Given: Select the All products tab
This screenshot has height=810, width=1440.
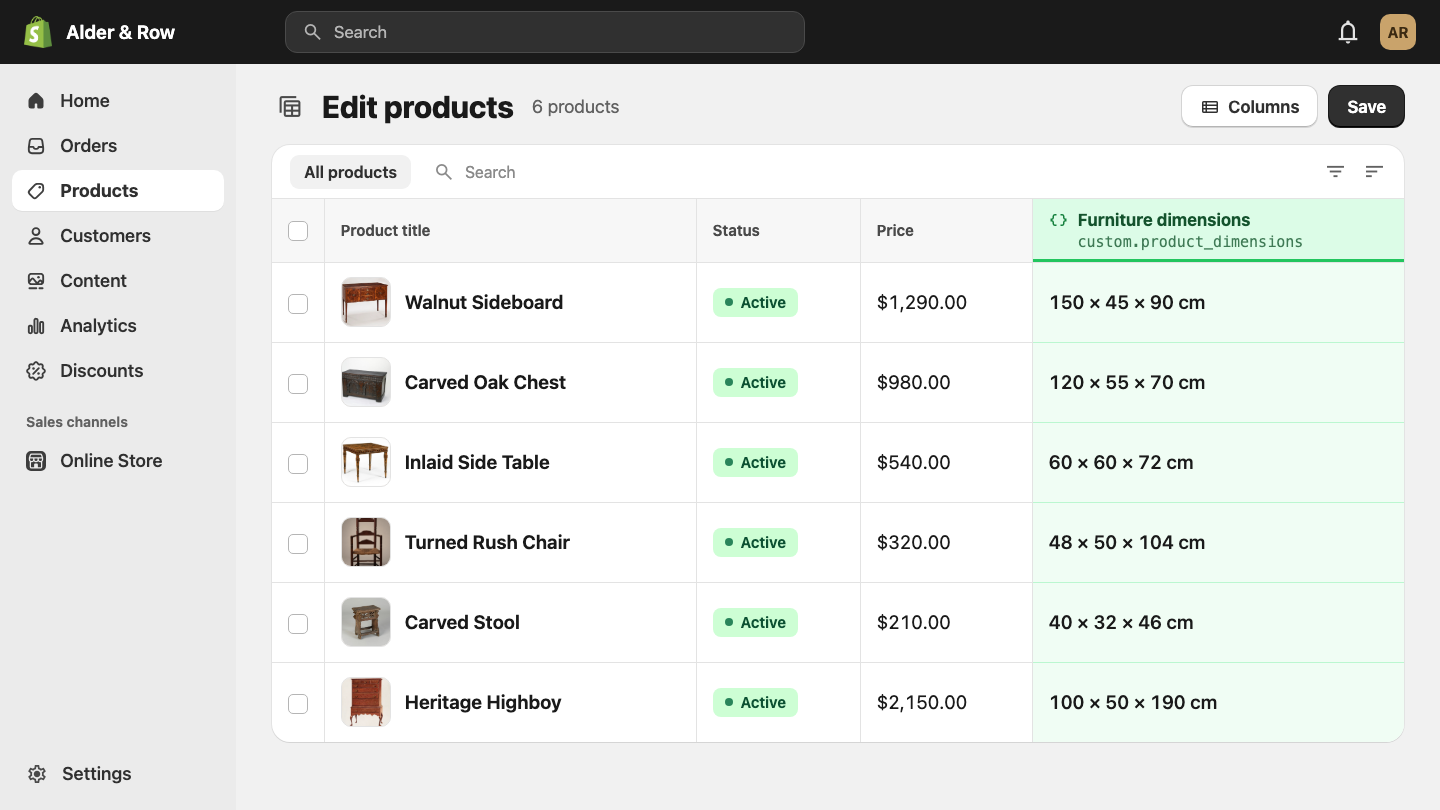Looking at the screenshot, I should coord(350,172).
